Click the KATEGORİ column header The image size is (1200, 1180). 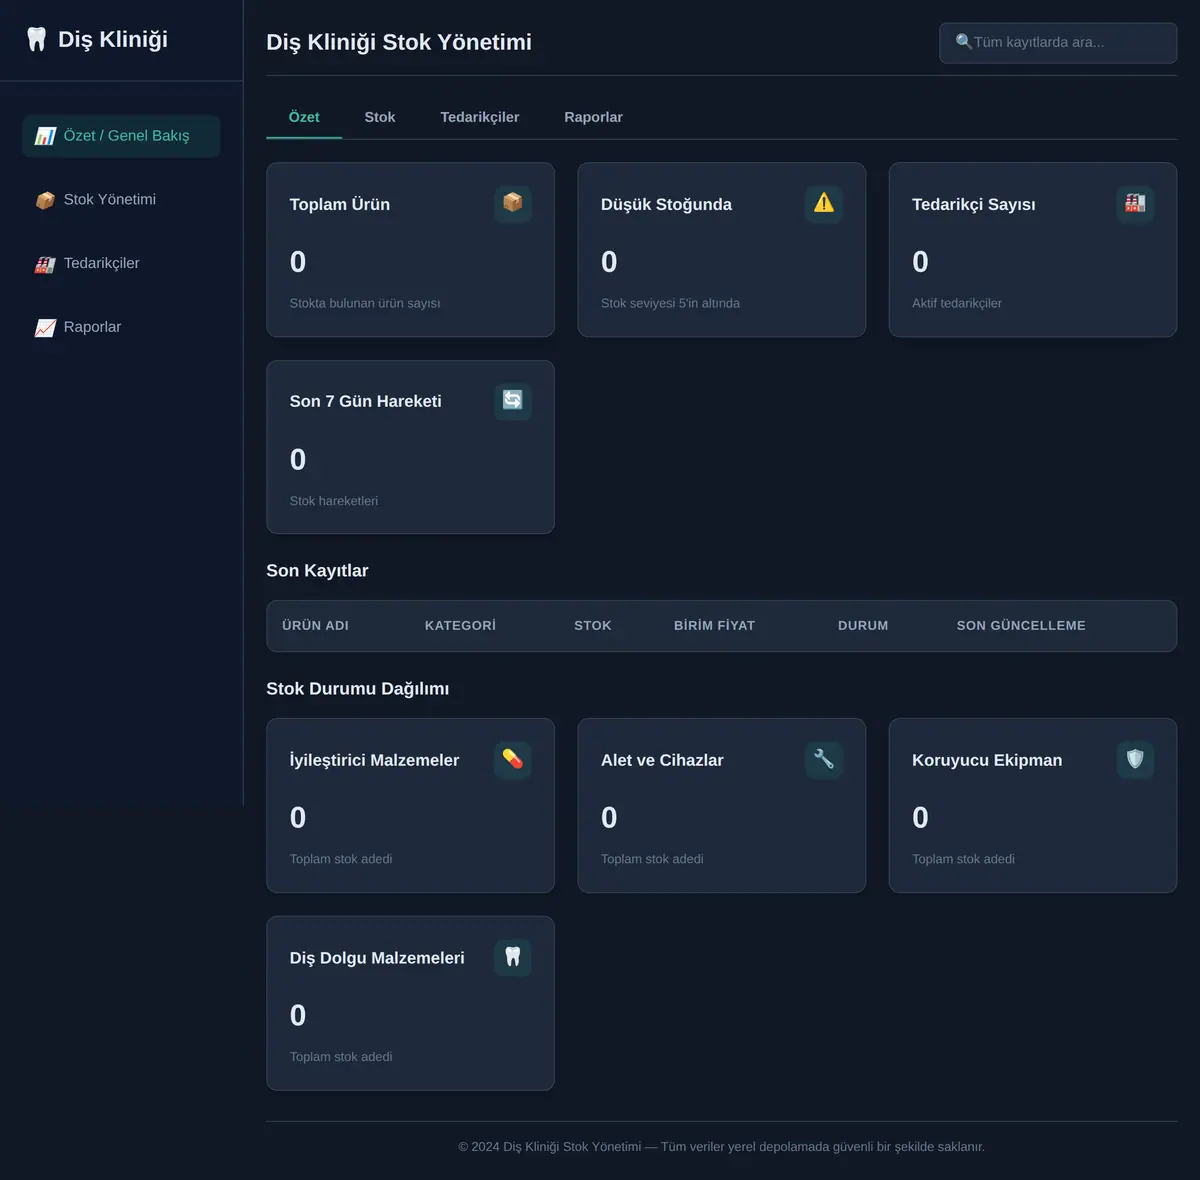click(460, 626)
